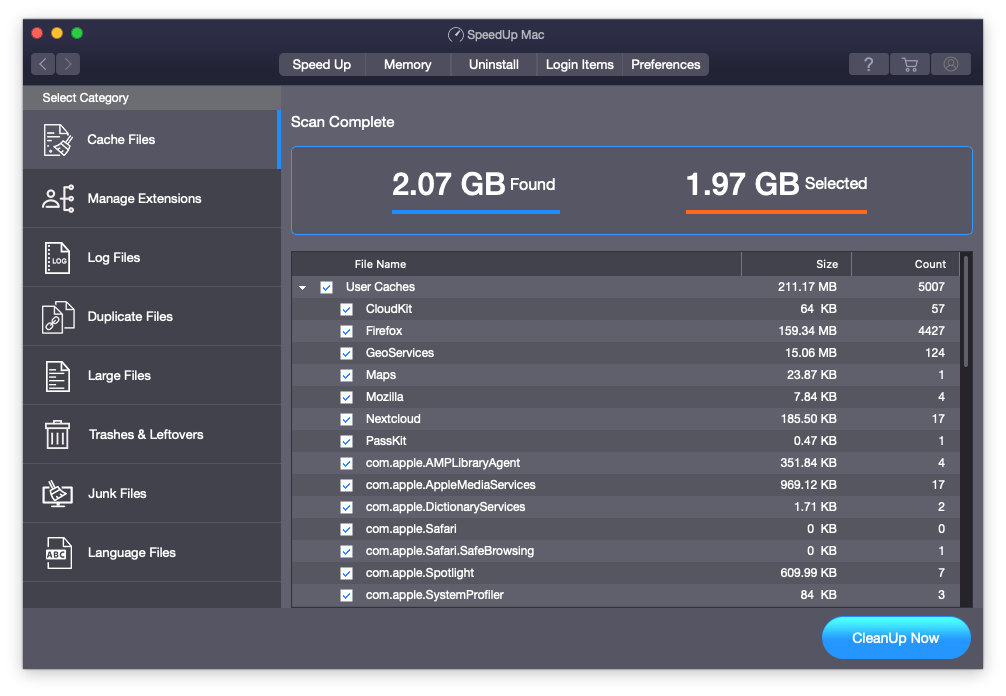Go back with the left arrow
Screen dimensions: 1006x696
pyautogui.click(x=43, y=64)
